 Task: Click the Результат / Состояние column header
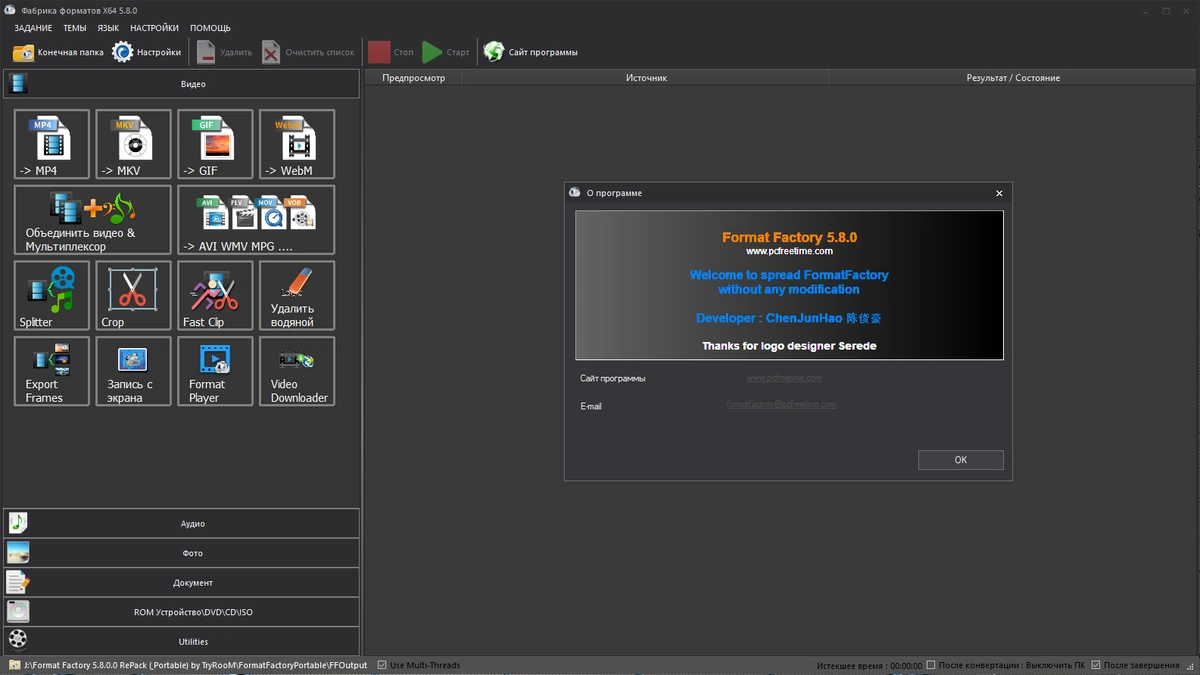coord(1013,77)
